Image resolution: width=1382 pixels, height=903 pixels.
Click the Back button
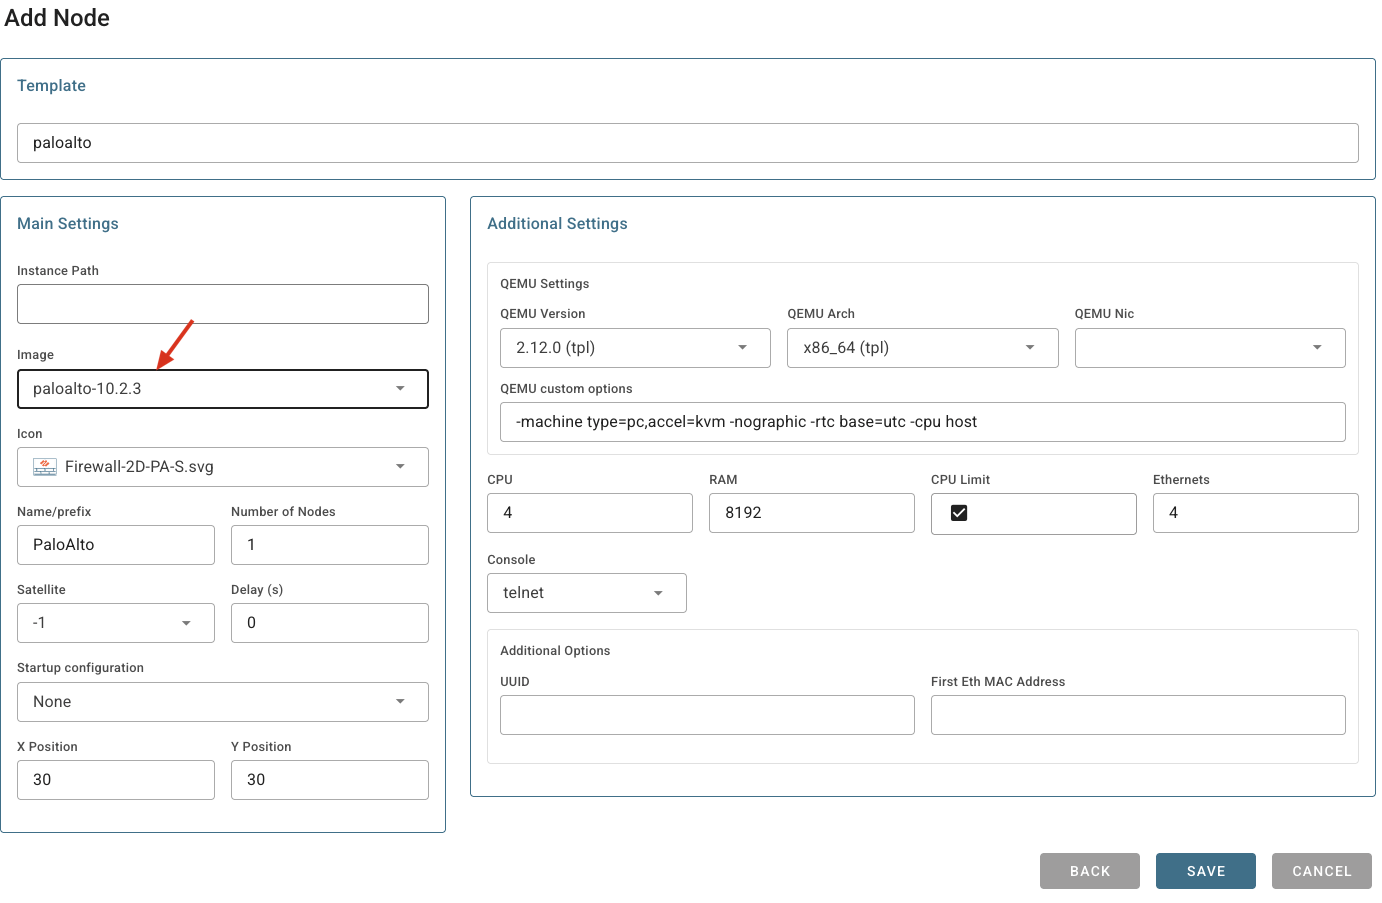tap(1089, 871)
